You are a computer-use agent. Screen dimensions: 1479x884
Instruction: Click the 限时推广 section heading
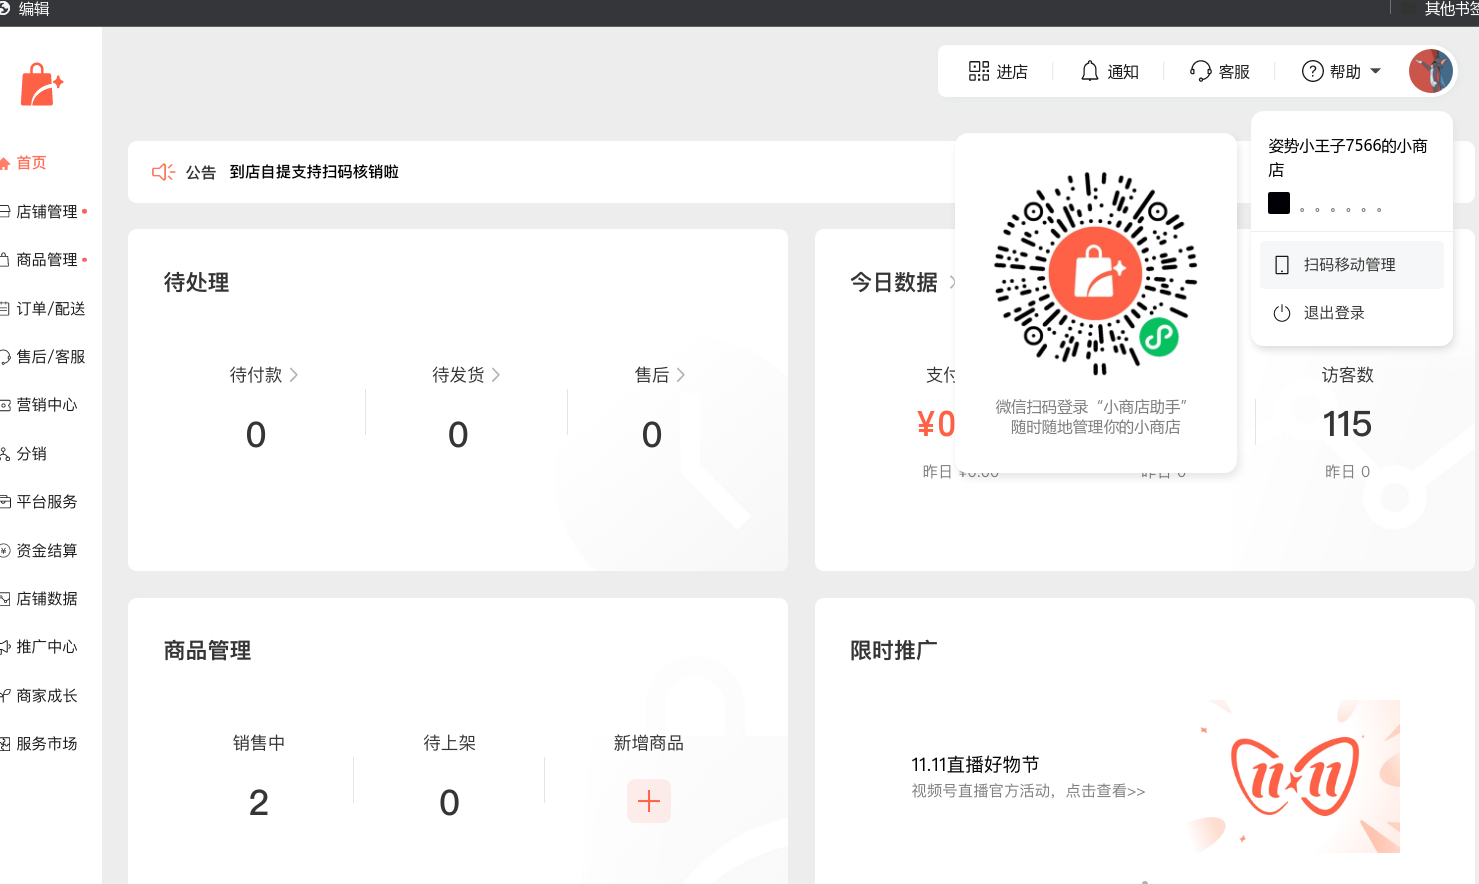pos(894,651)
